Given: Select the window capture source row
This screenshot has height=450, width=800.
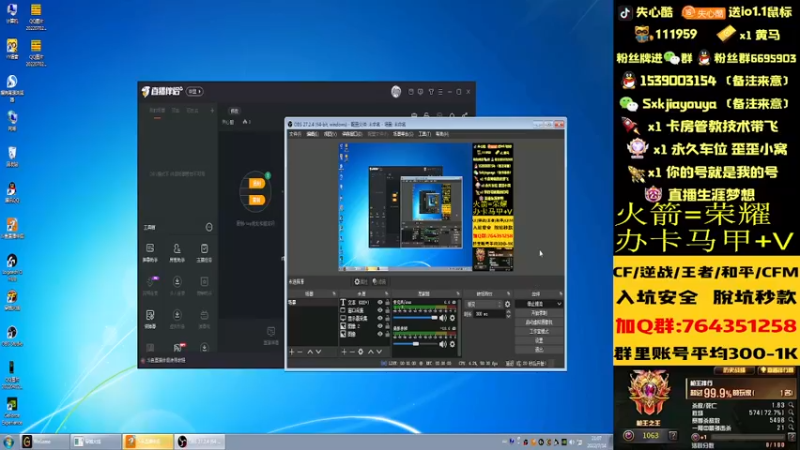Looking at the screenshot, I should point(365,310).
